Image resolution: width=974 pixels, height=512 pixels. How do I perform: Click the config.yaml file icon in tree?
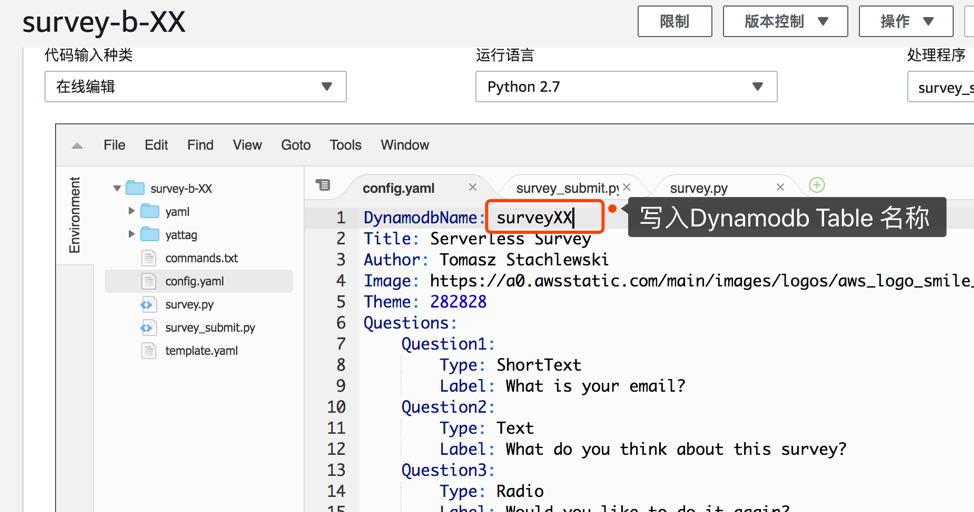click(x=148, y=281)
